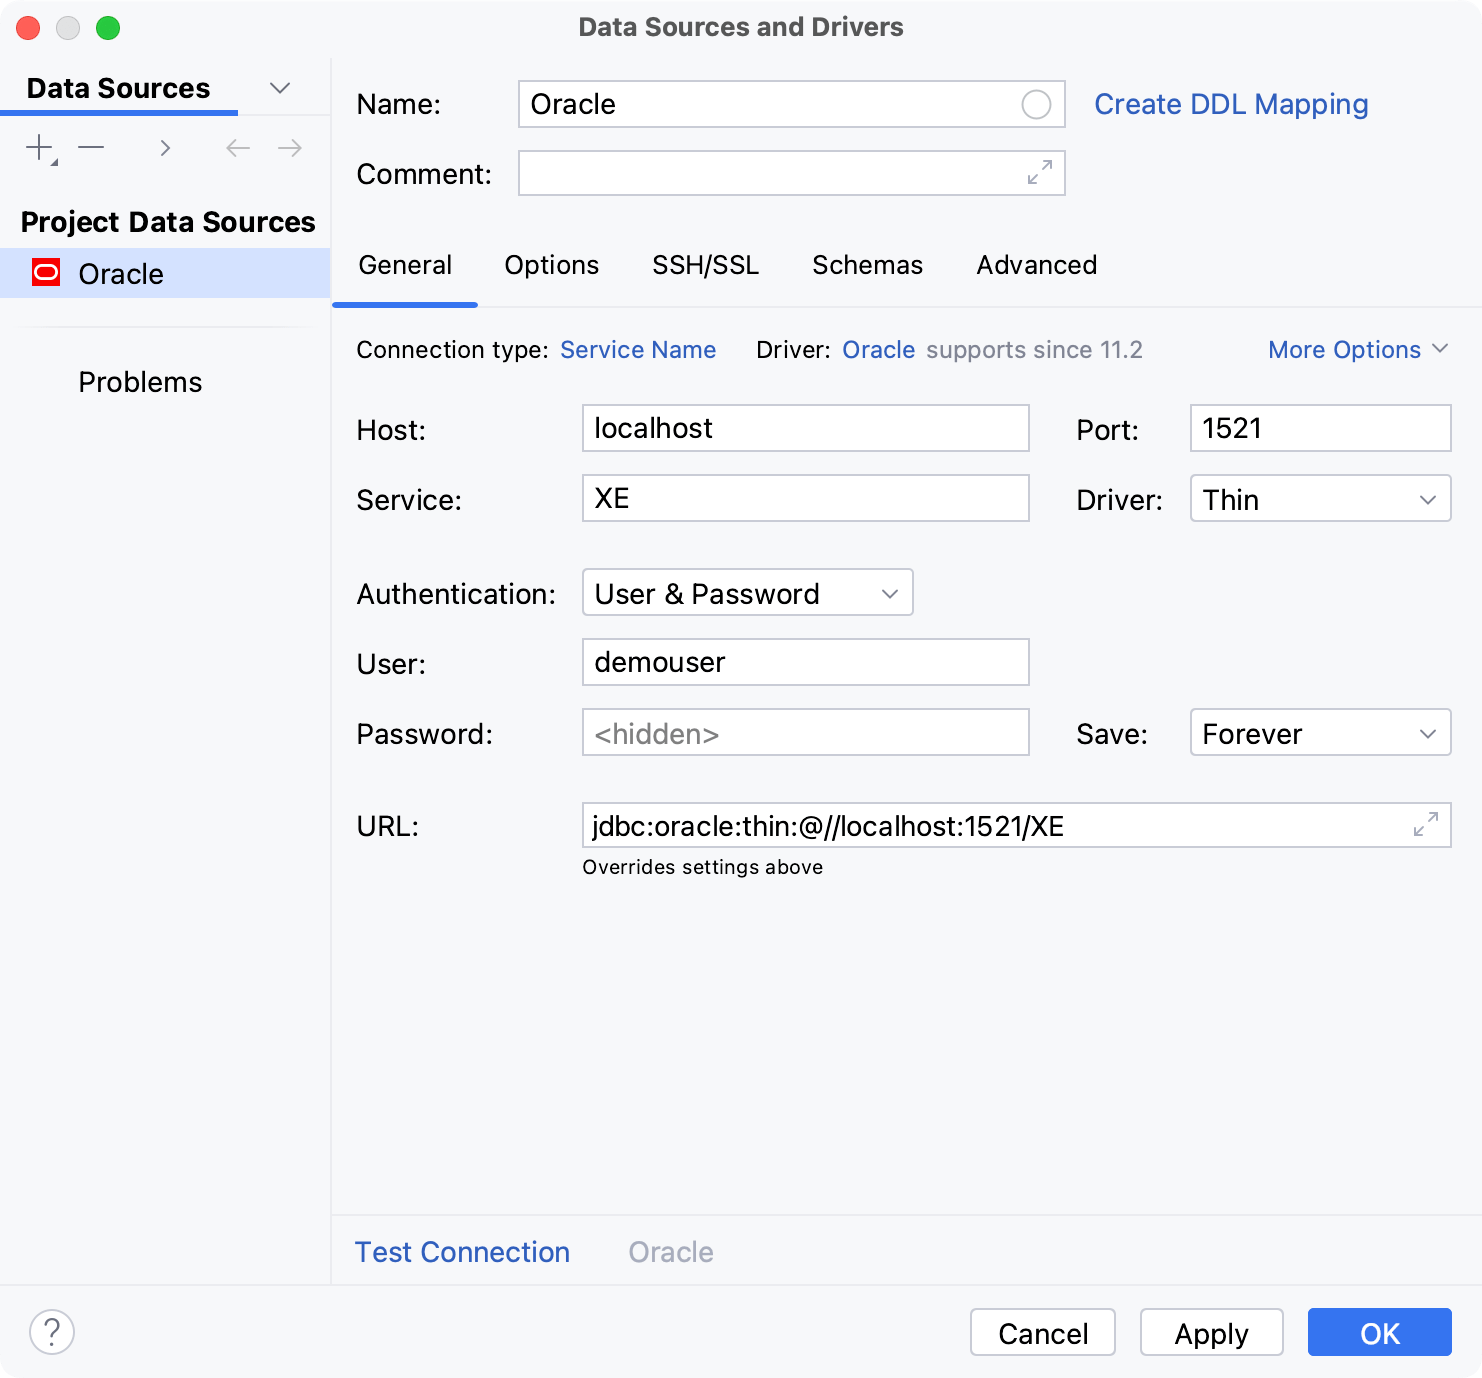This screenshot has height=1378, width=1482.
Task: Apply the data source changes
Action: pyautogui.click(x=1211, y=1332)
